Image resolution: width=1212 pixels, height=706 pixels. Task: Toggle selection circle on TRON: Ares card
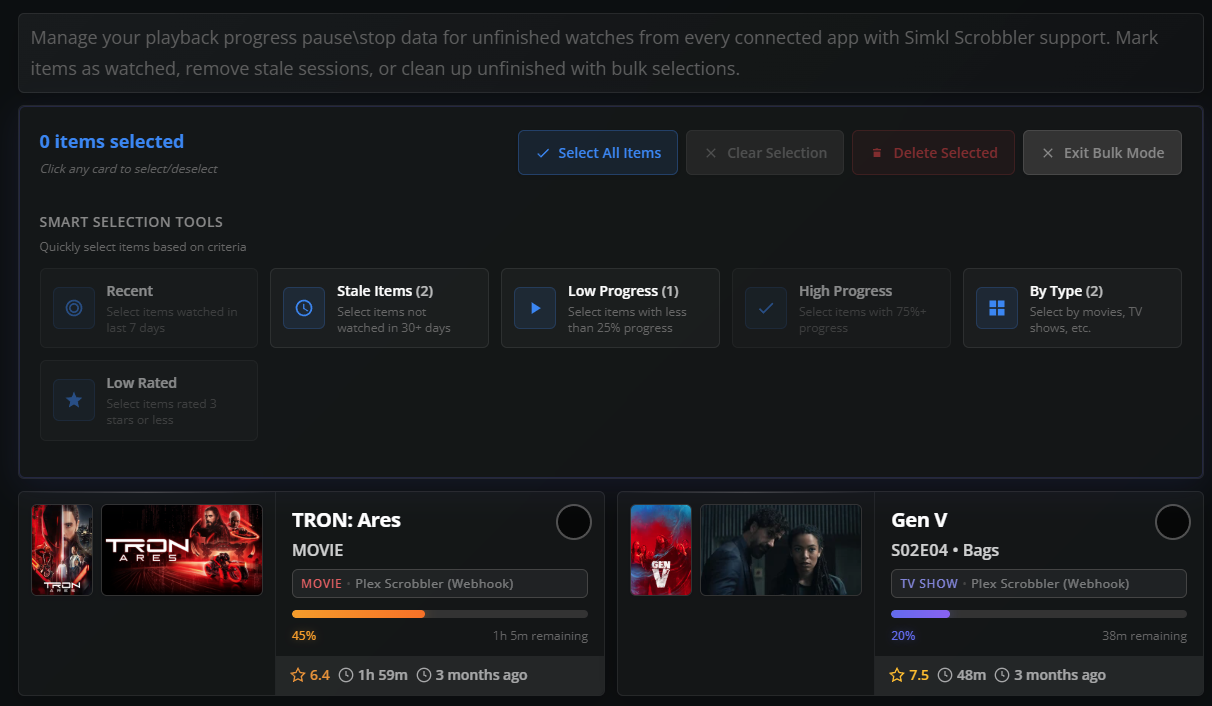pos(574,522)
